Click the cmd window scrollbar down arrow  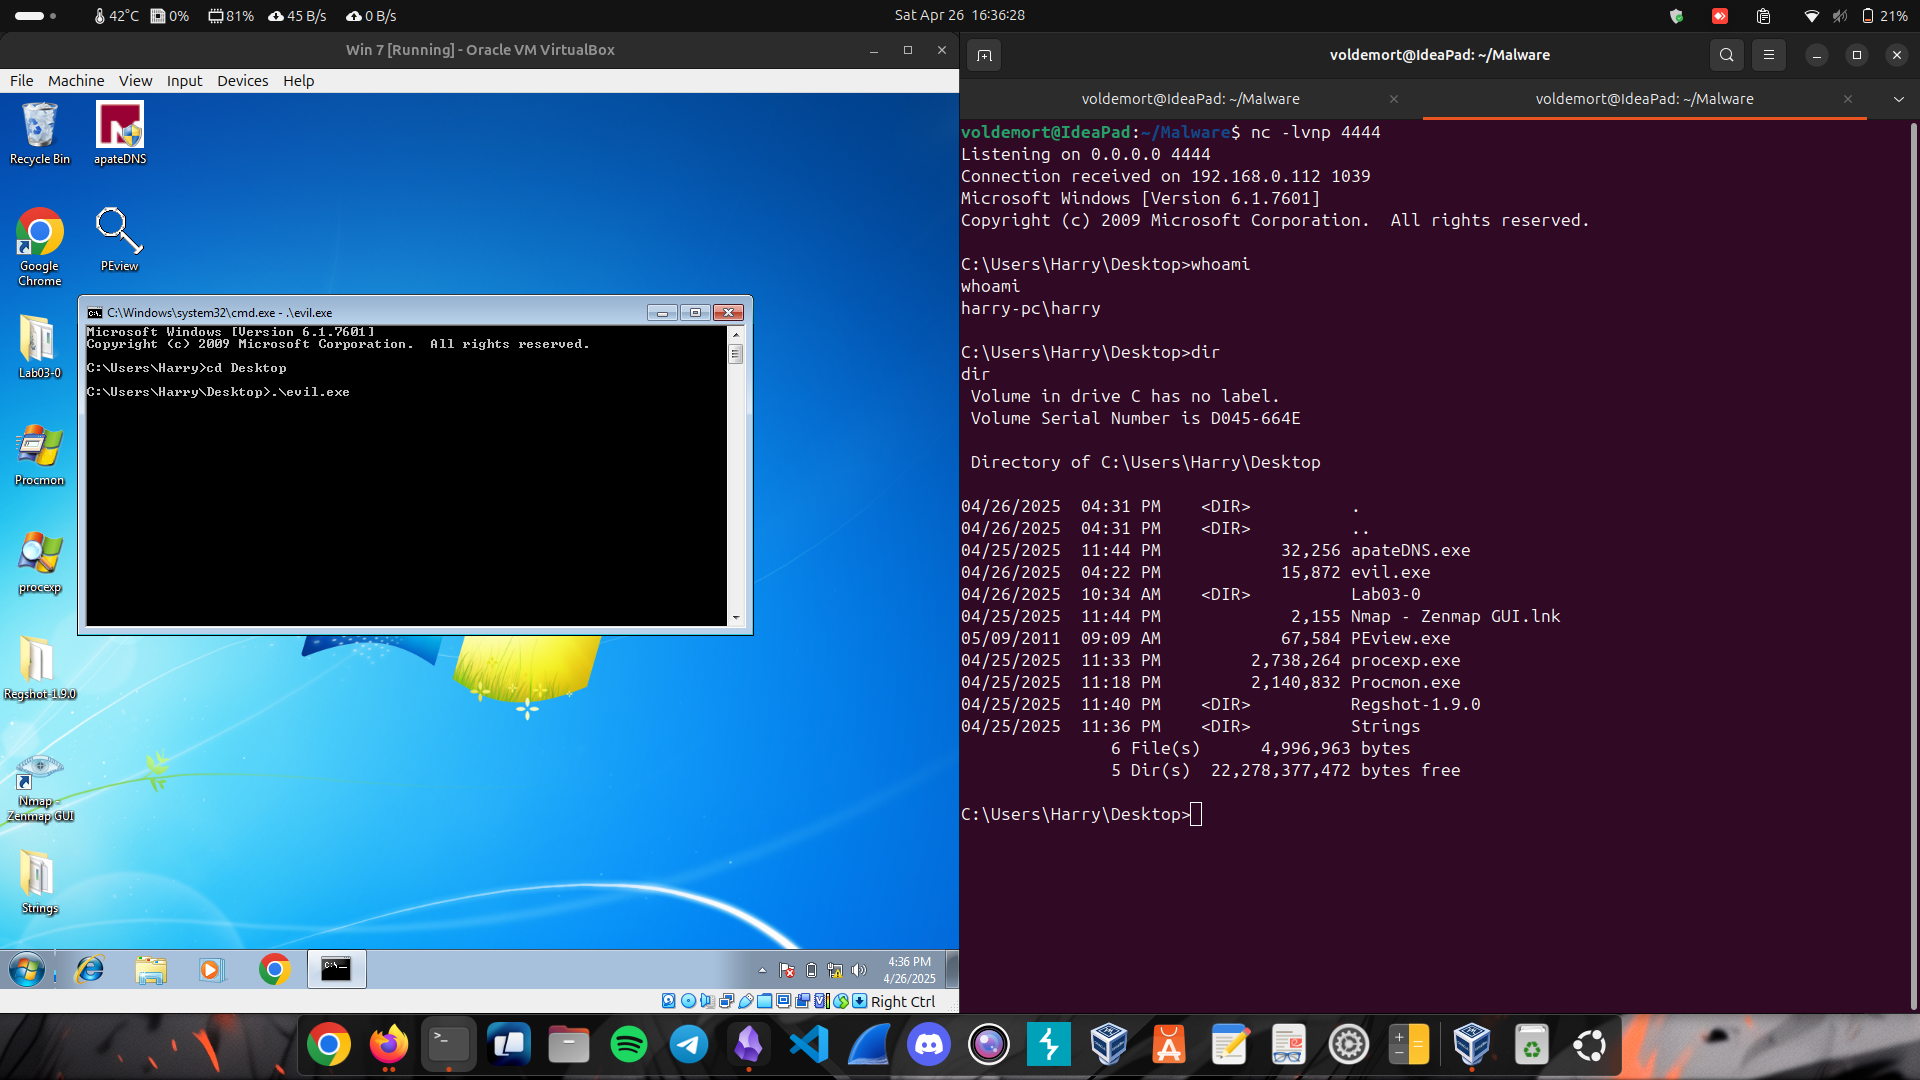tap(736, 618)
